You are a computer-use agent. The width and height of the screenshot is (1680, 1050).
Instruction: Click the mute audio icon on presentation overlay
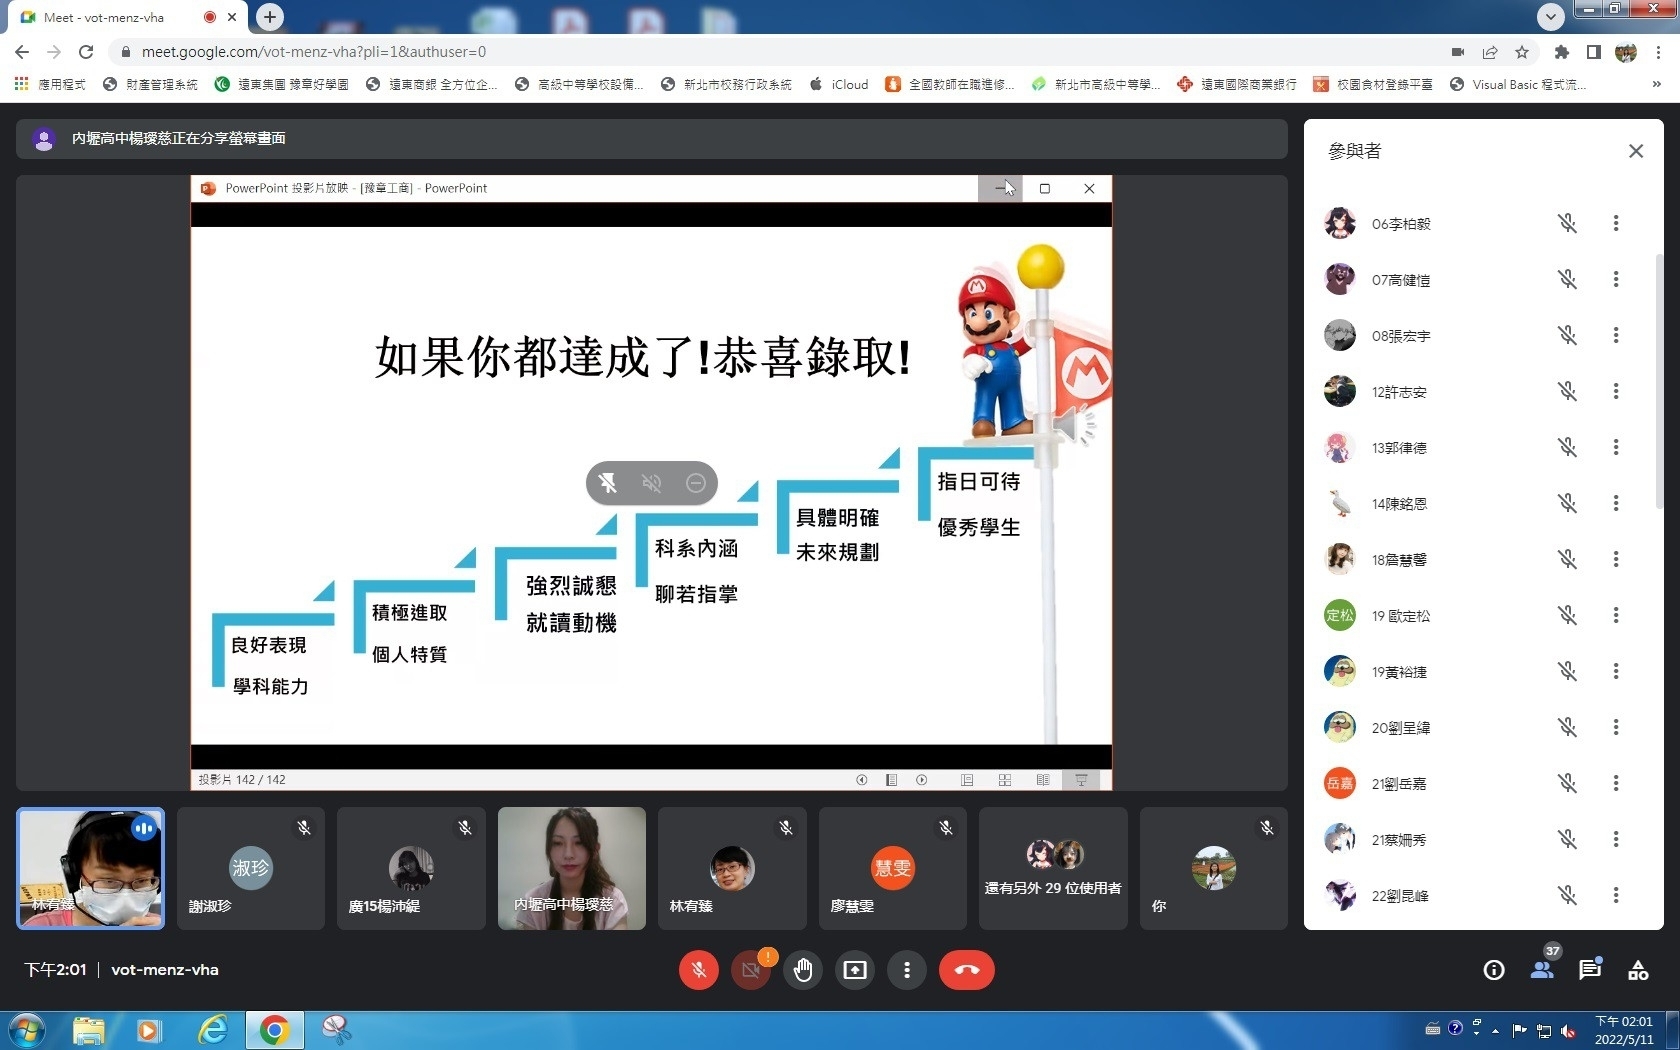click(x=651, y=483)
